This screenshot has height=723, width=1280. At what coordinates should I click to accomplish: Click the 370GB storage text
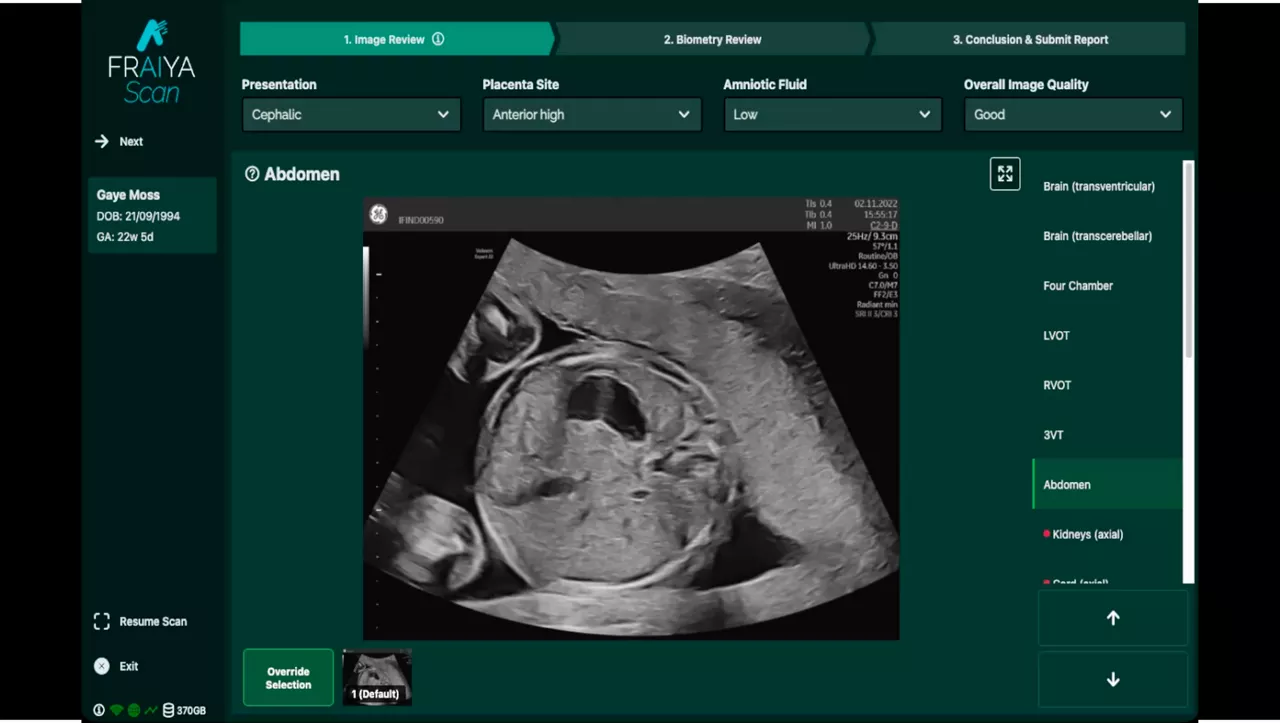pos(191,710)
